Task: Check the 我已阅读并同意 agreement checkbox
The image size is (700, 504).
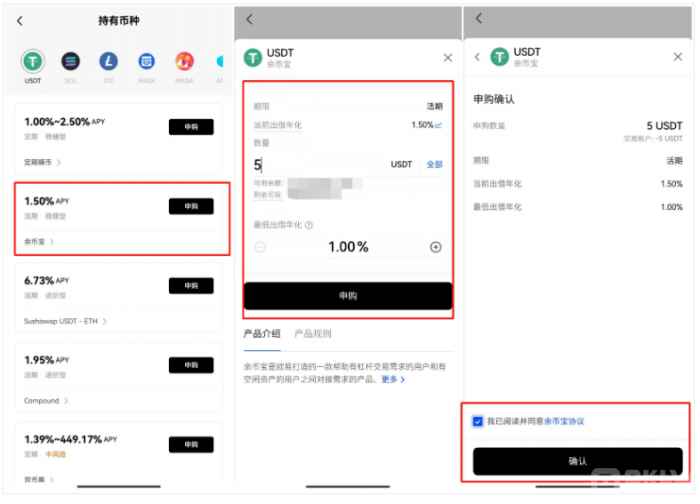Action: (478, 421)
